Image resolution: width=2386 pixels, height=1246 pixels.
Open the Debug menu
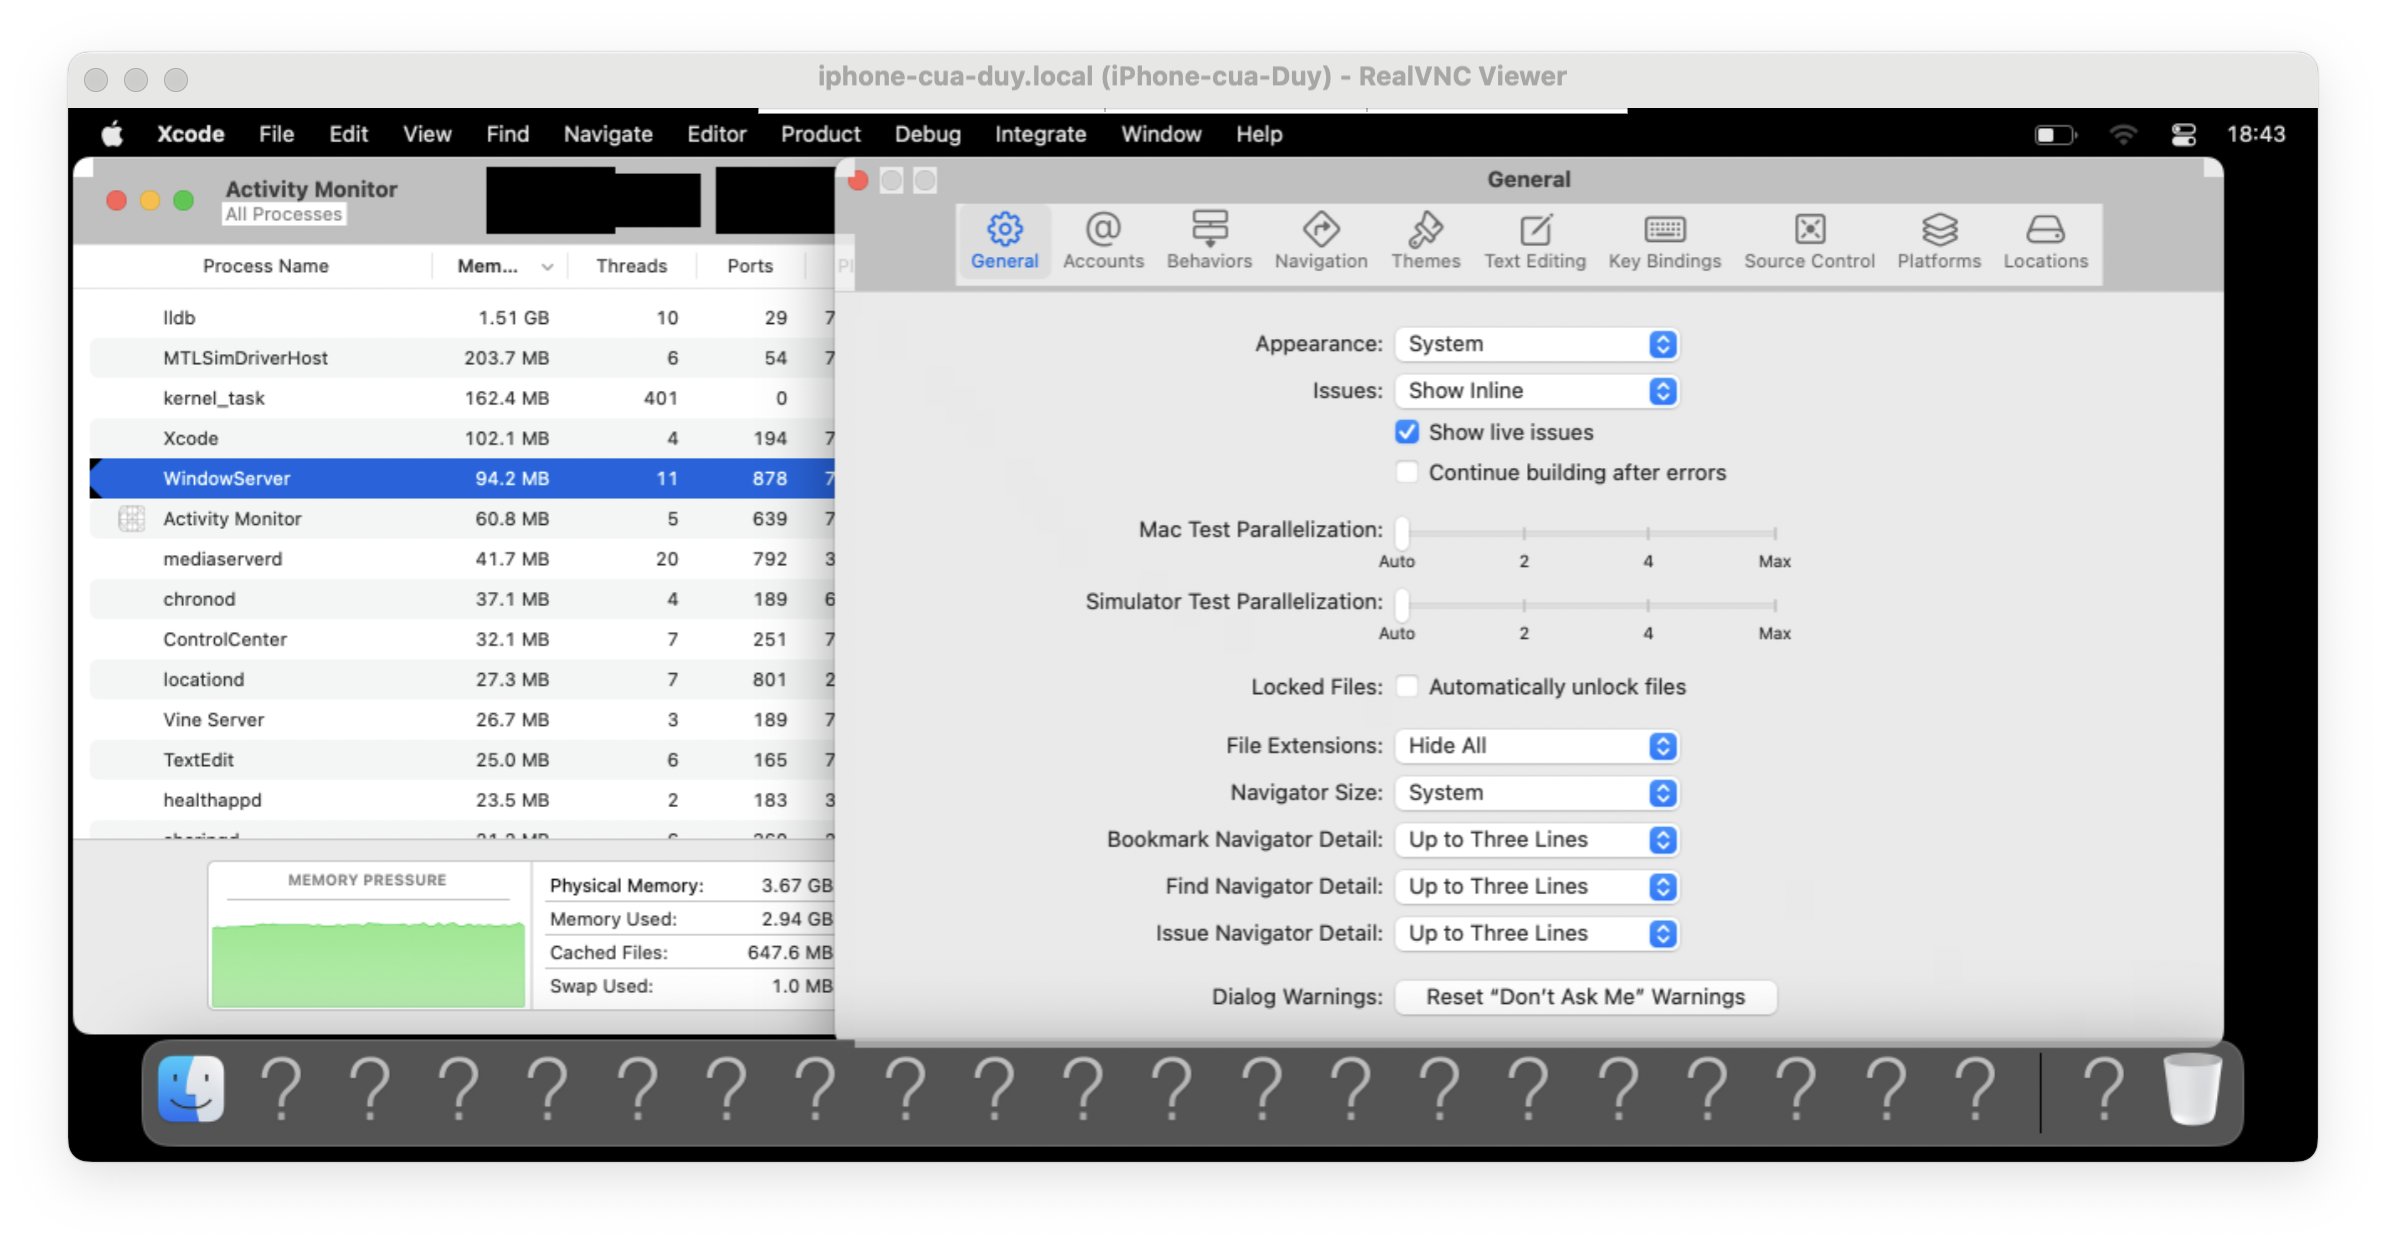[x=926, y=134]
